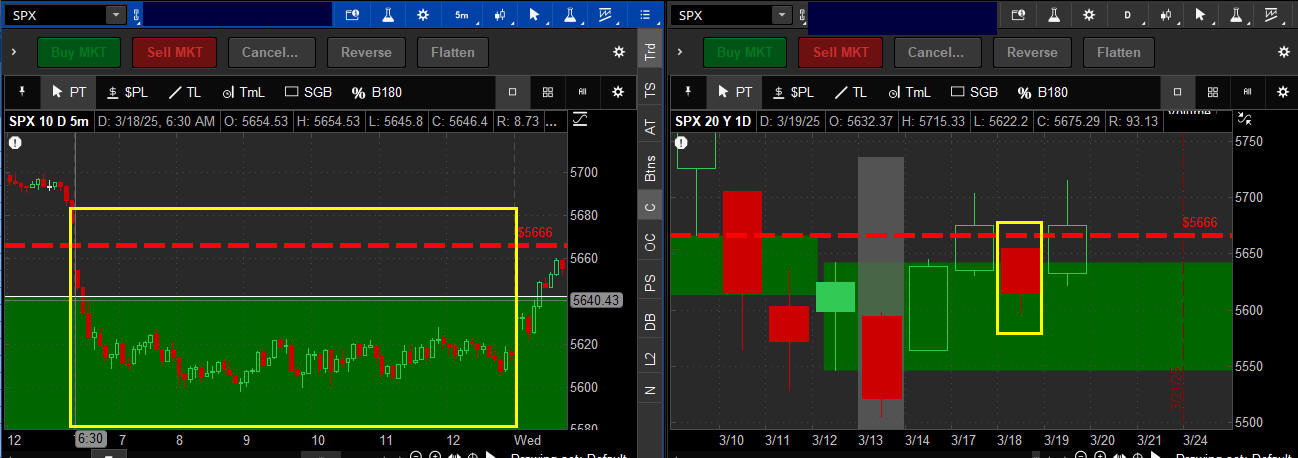The image size is (1298, 458).
Task: Switch to the TS sidebar tab
Action: [x=650, y=90]
